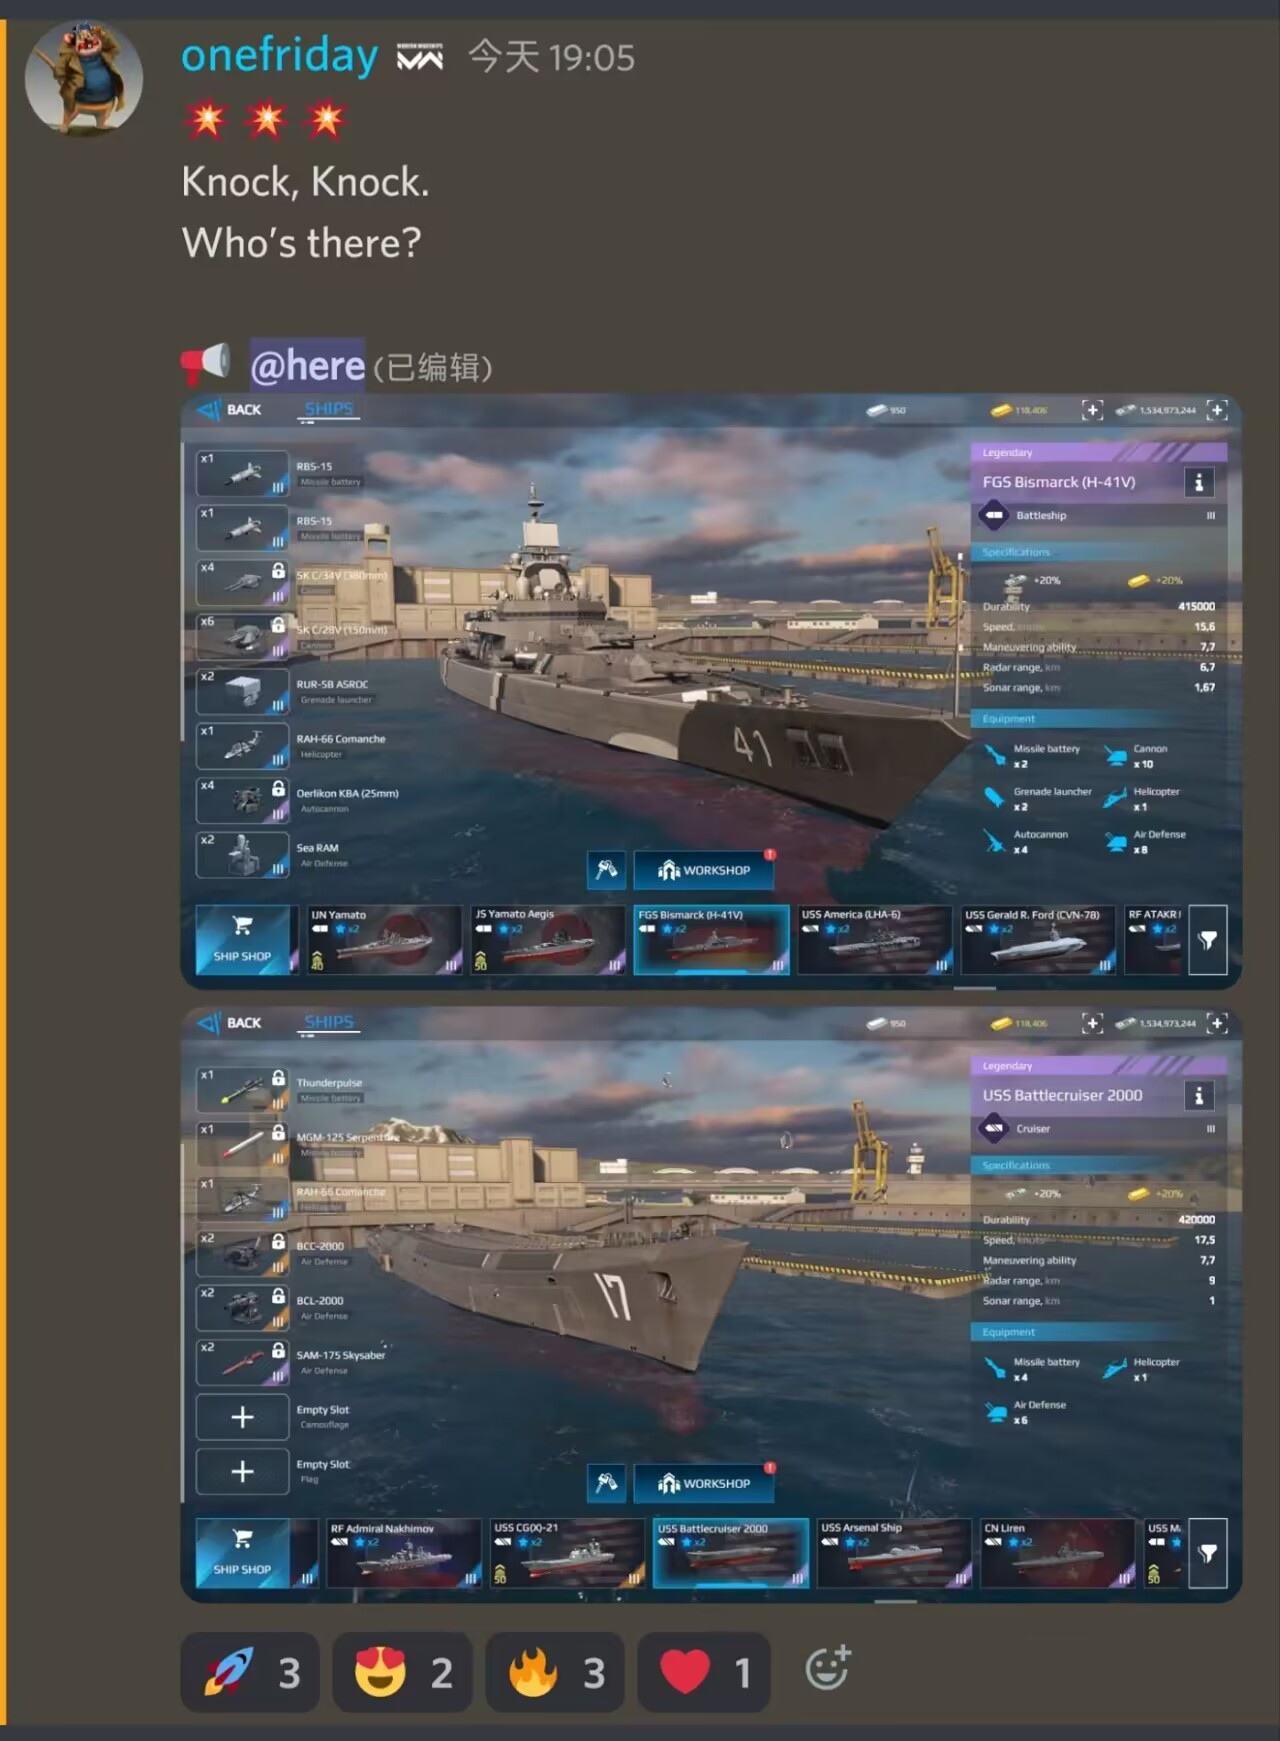This screenshot has height=1741, width=1280.
Task: Click add-dollars plus icon in Bismarck screenshot
Action: tap(1217, 410)
